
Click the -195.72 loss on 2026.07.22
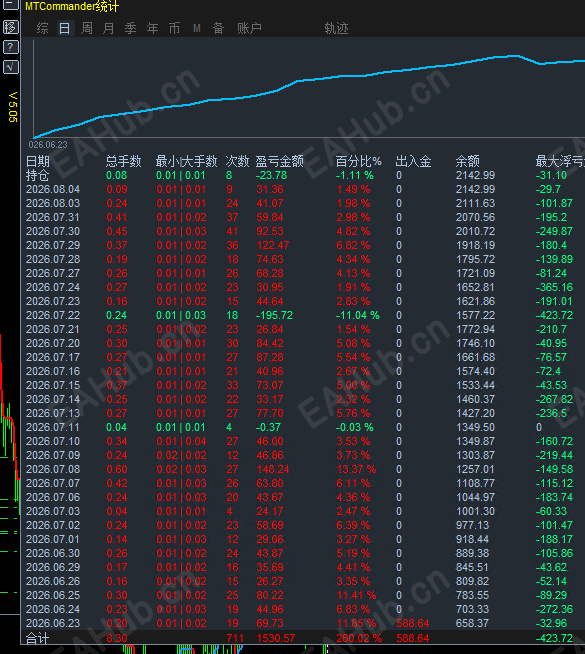[274, 315]
